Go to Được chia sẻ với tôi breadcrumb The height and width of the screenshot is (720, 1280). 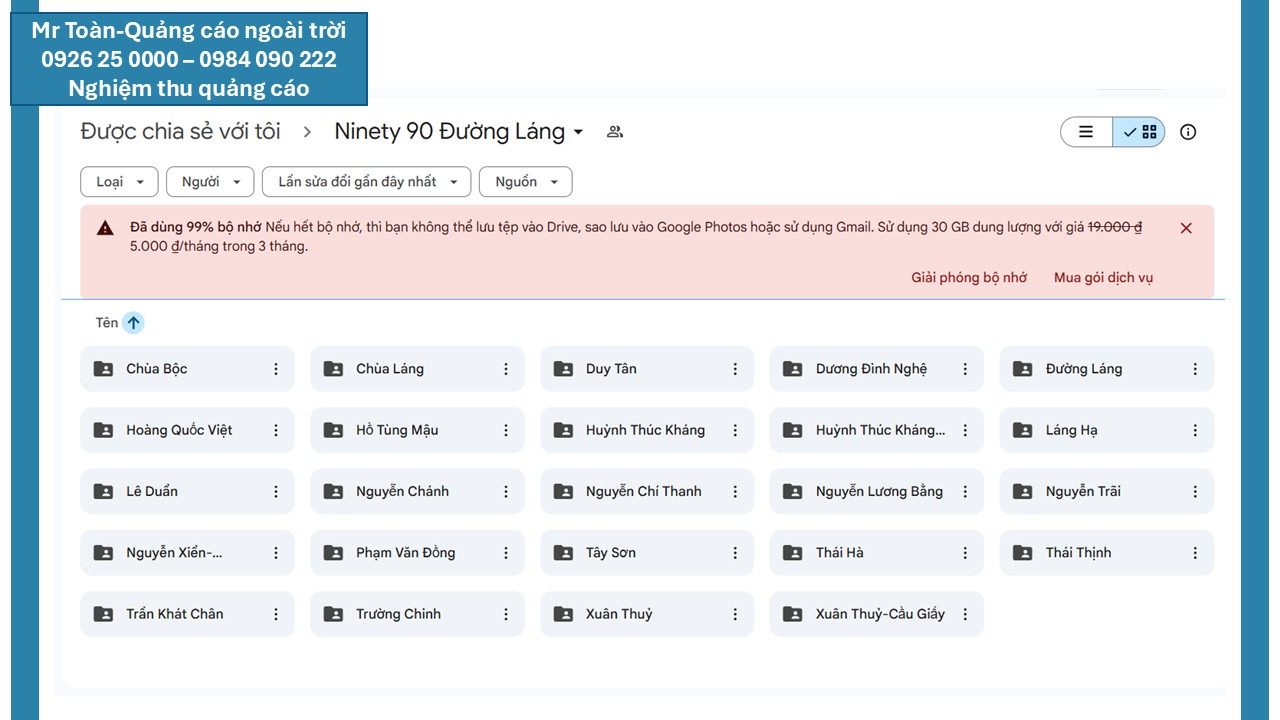(180, 132)
